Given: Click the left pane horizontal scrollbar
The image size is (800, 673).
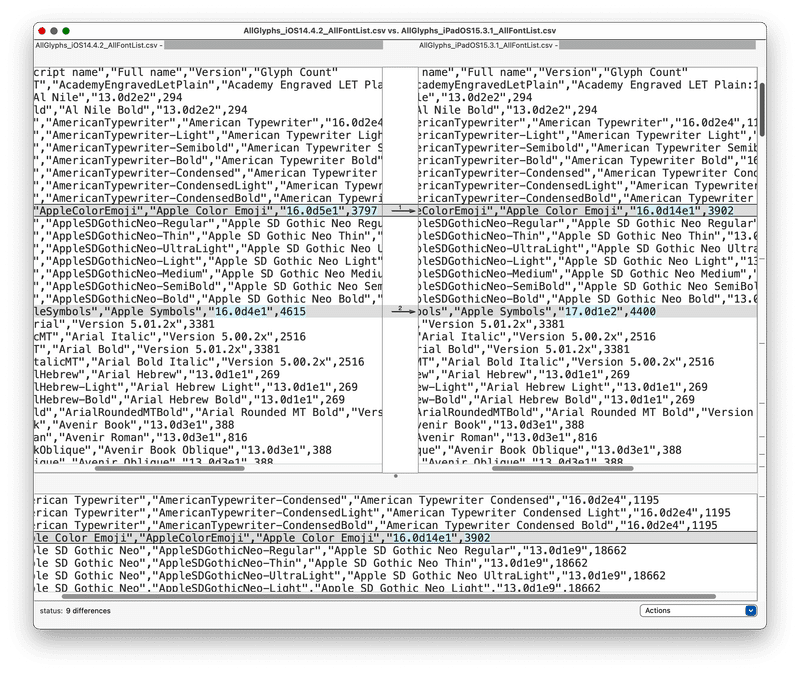Looking at the screenshot, I should click(x=169, y=468).
